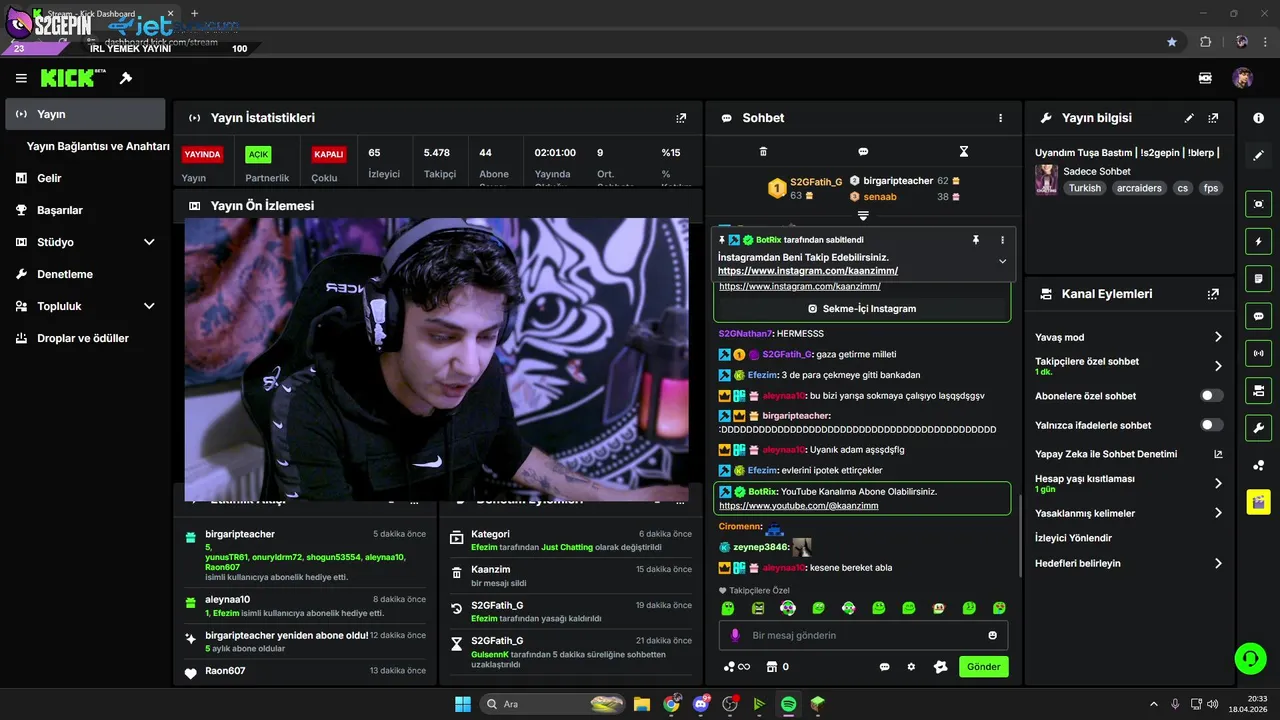Collapse the chat leaderboard arrow

pos(863,215)
